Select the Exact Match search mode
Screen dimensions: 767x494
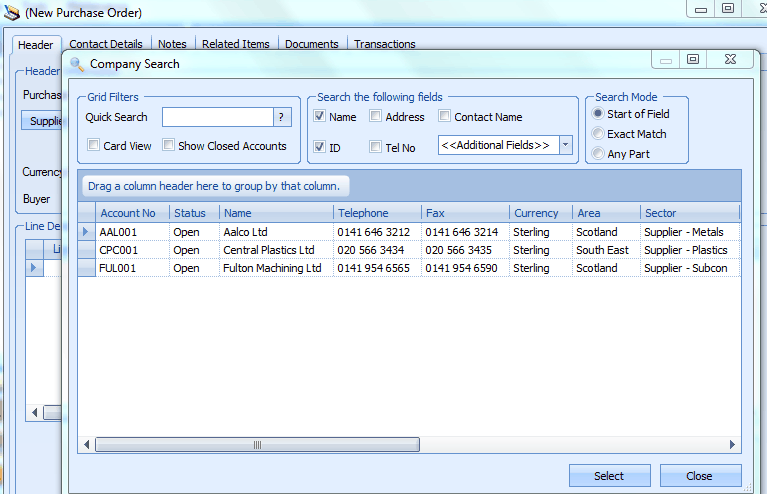click(598, 134)
